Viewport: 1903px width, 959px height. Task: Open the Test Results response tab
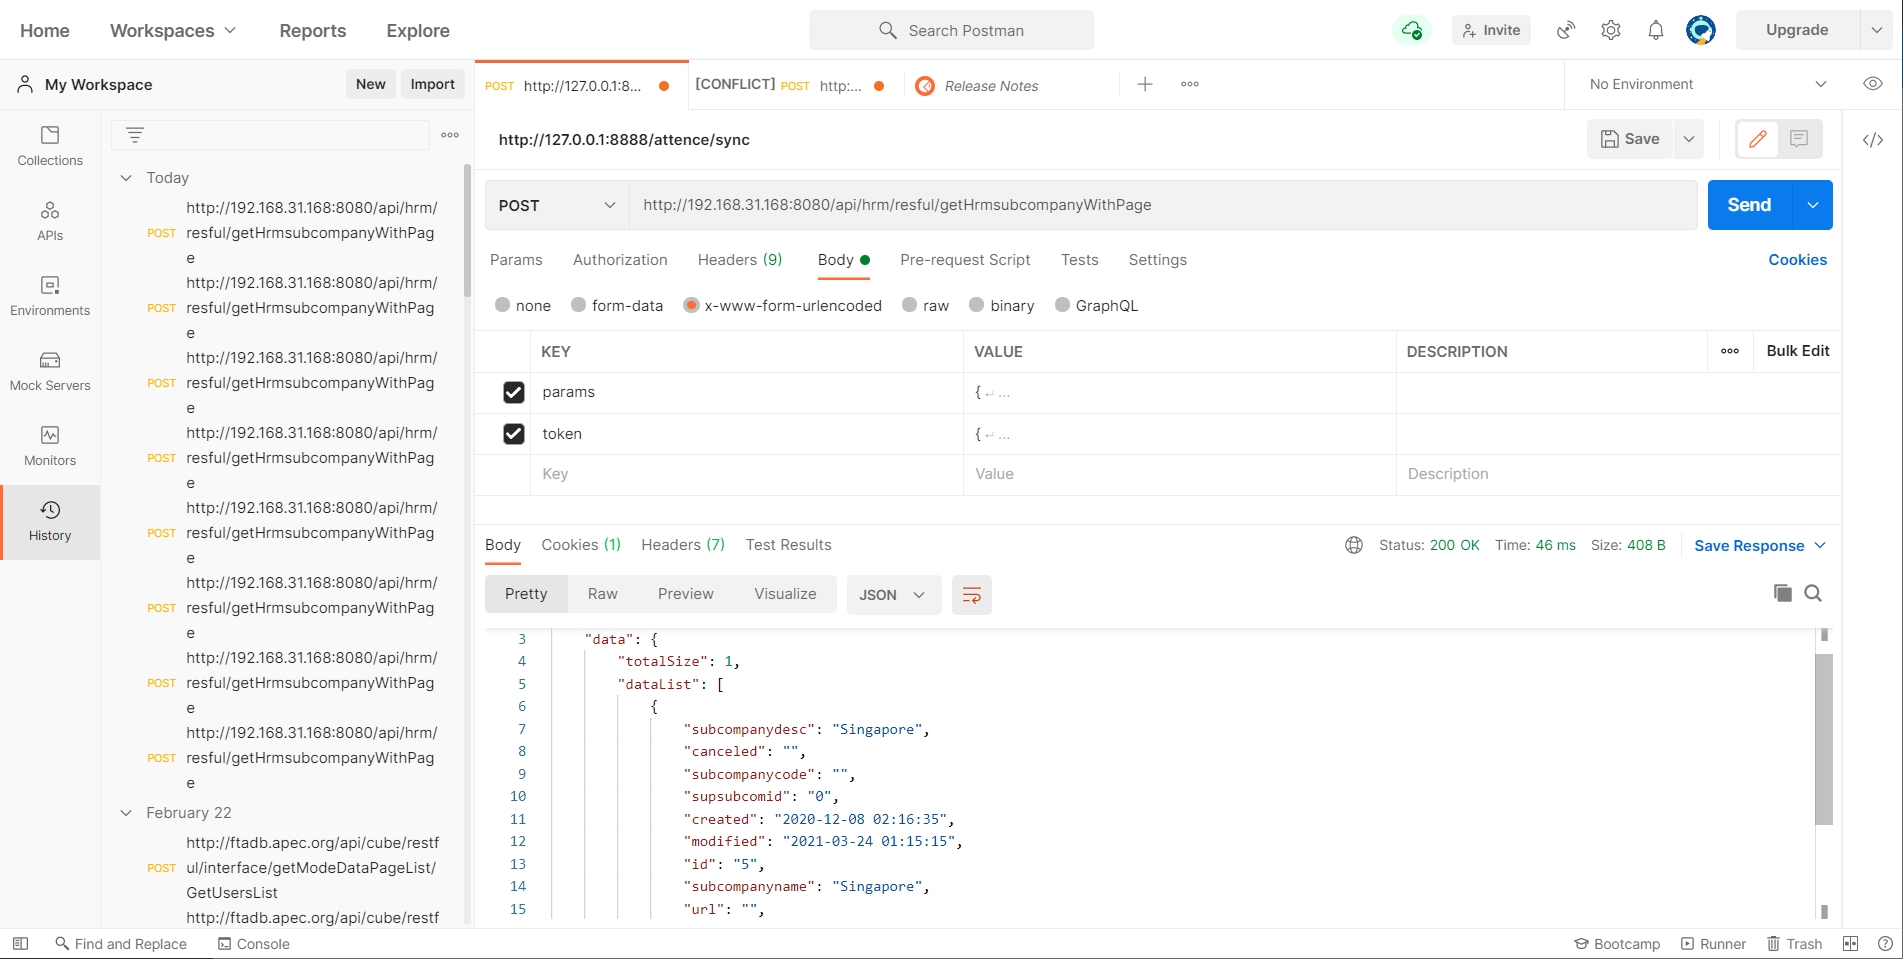coord(788,545)
